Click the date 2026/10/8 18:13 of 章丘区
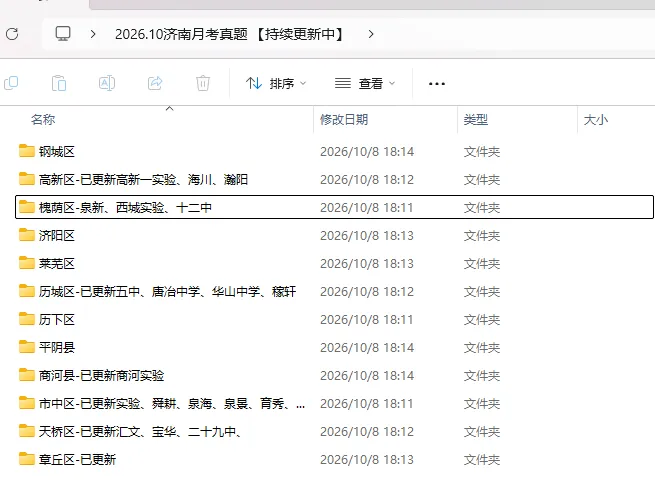 click(x=367, y=459)
